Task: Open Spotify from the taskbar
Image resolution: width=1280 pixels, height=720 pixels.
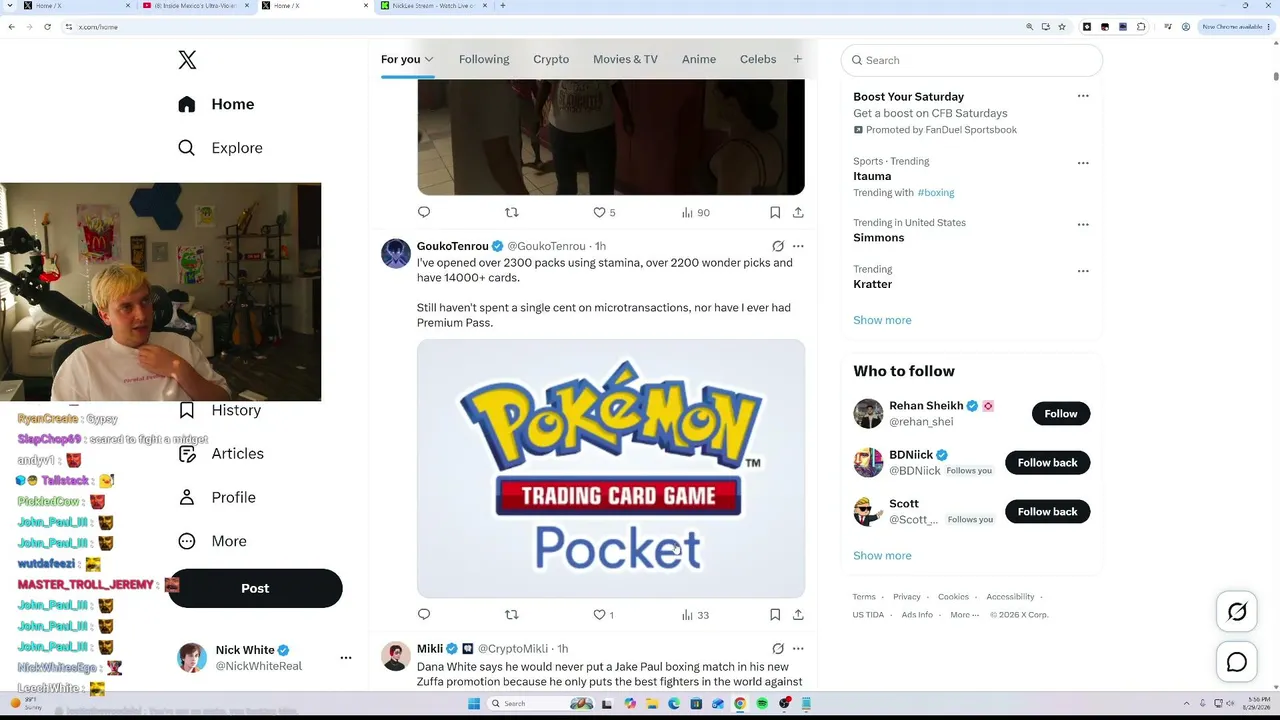Action: 762,704
